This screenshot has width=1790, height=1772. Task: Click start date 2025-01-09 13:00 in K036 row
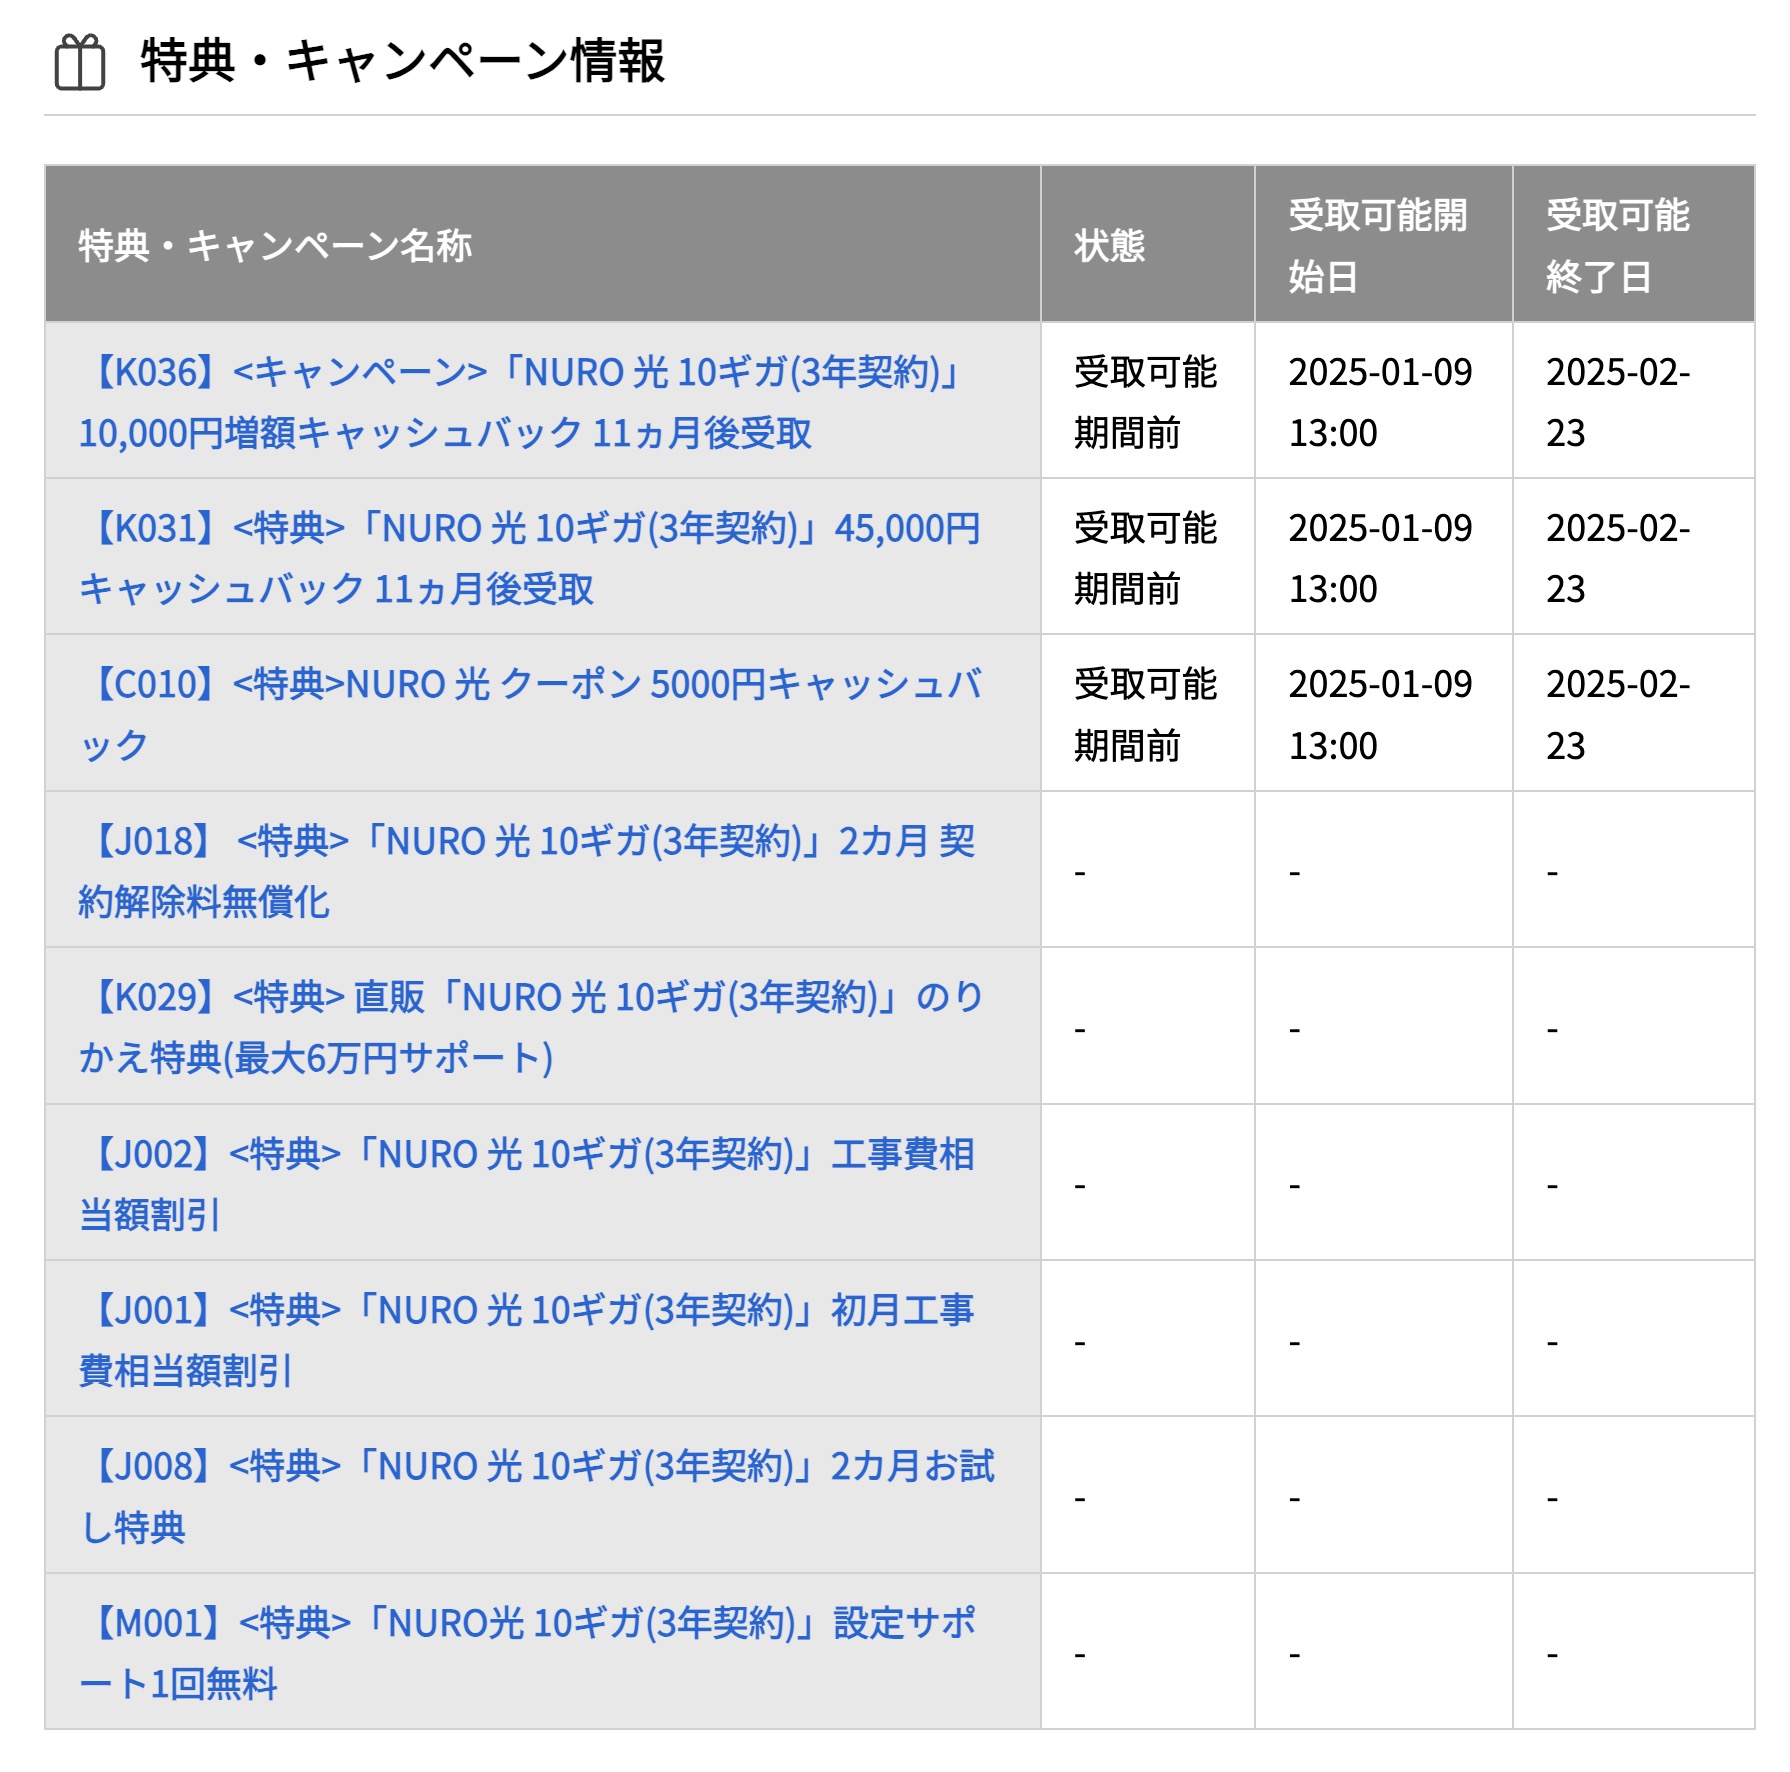pos(1380,402)
